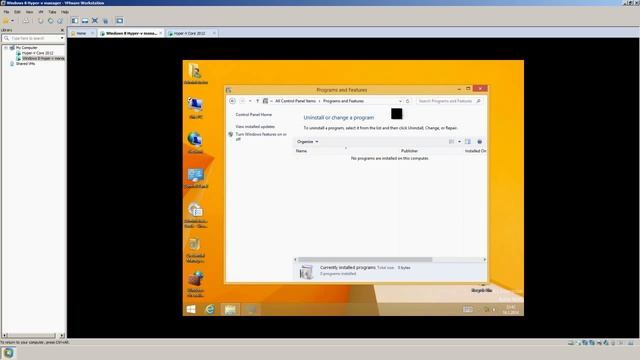Click All Control Panel Items breadcrumb

[296, 101]
